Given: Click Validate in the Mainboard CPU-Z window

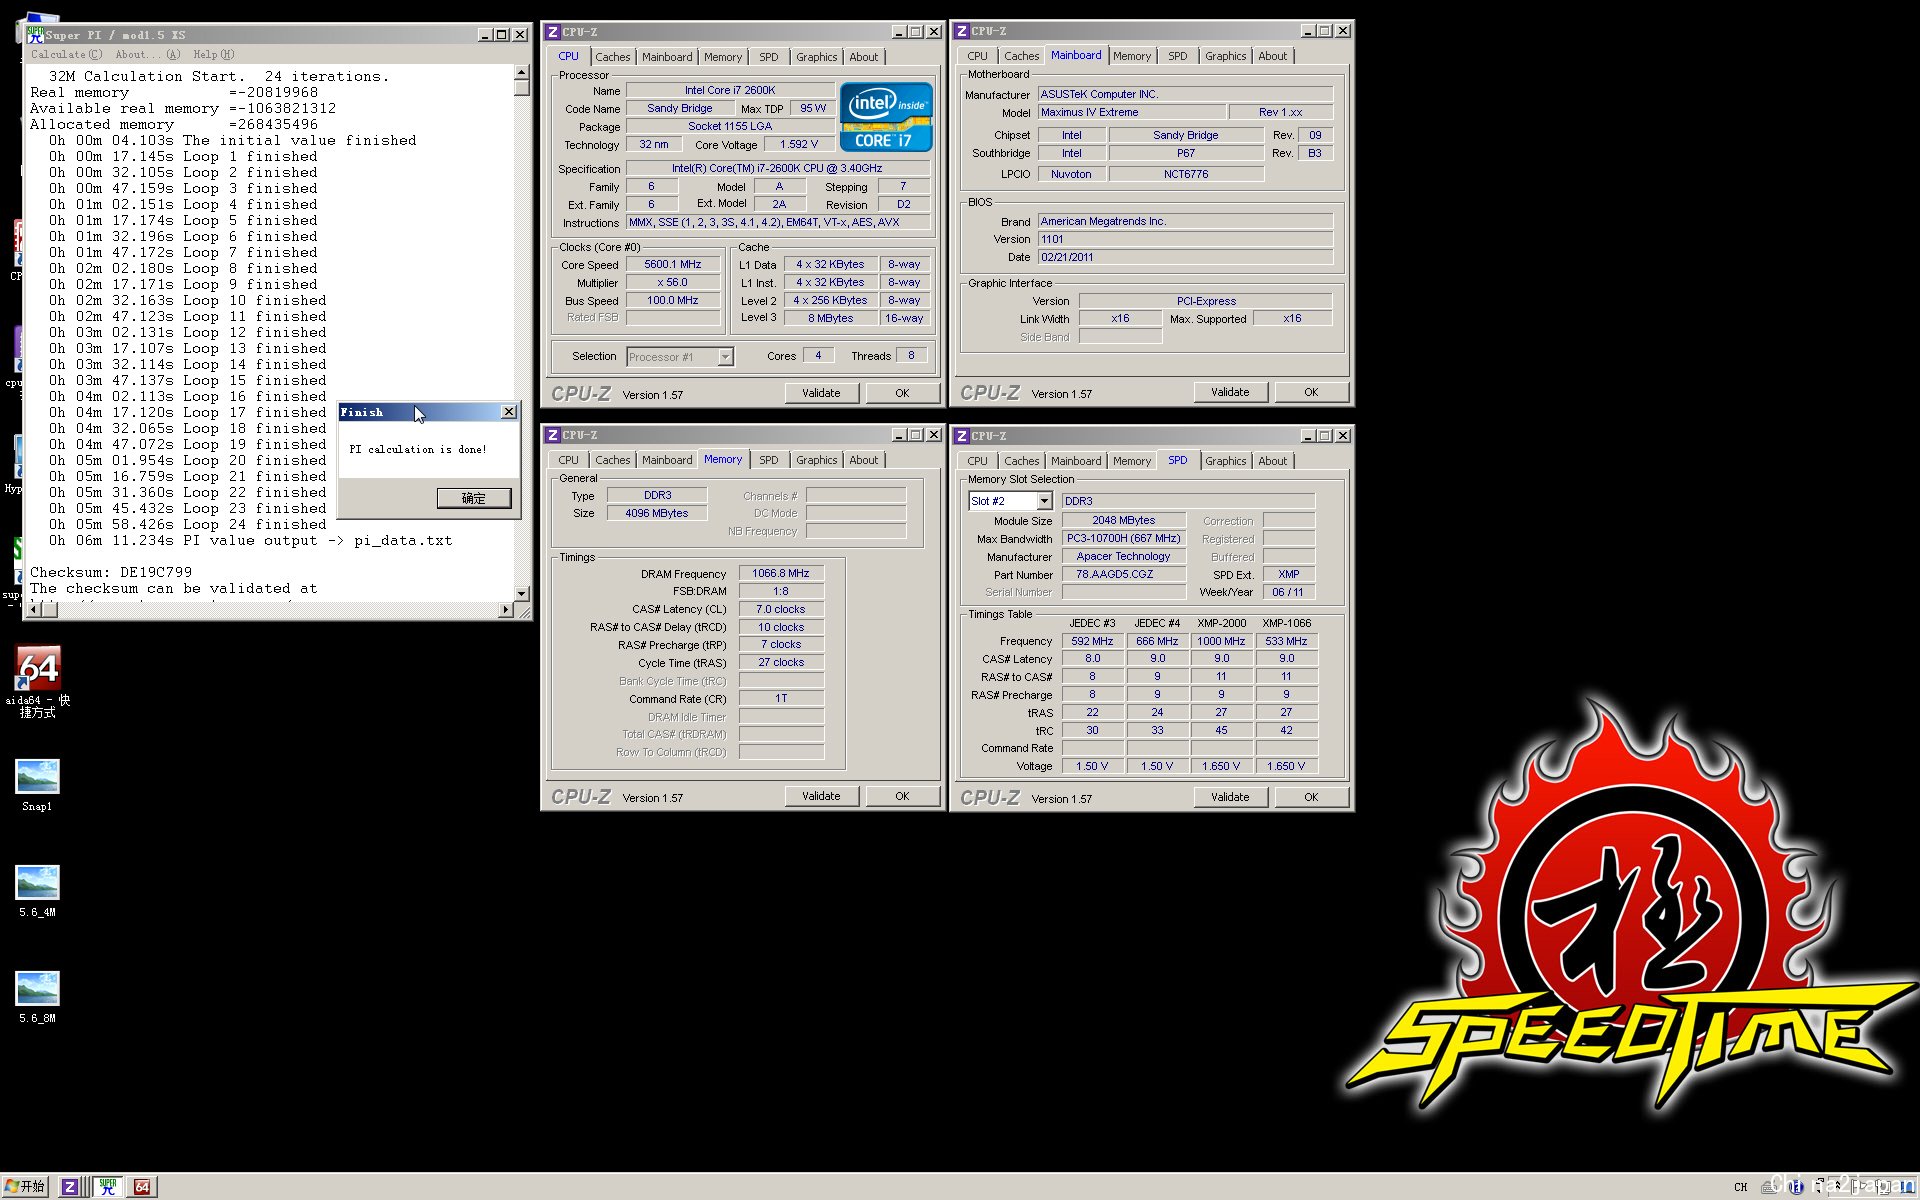Looking at the screenshot, I should point(1230,392).
